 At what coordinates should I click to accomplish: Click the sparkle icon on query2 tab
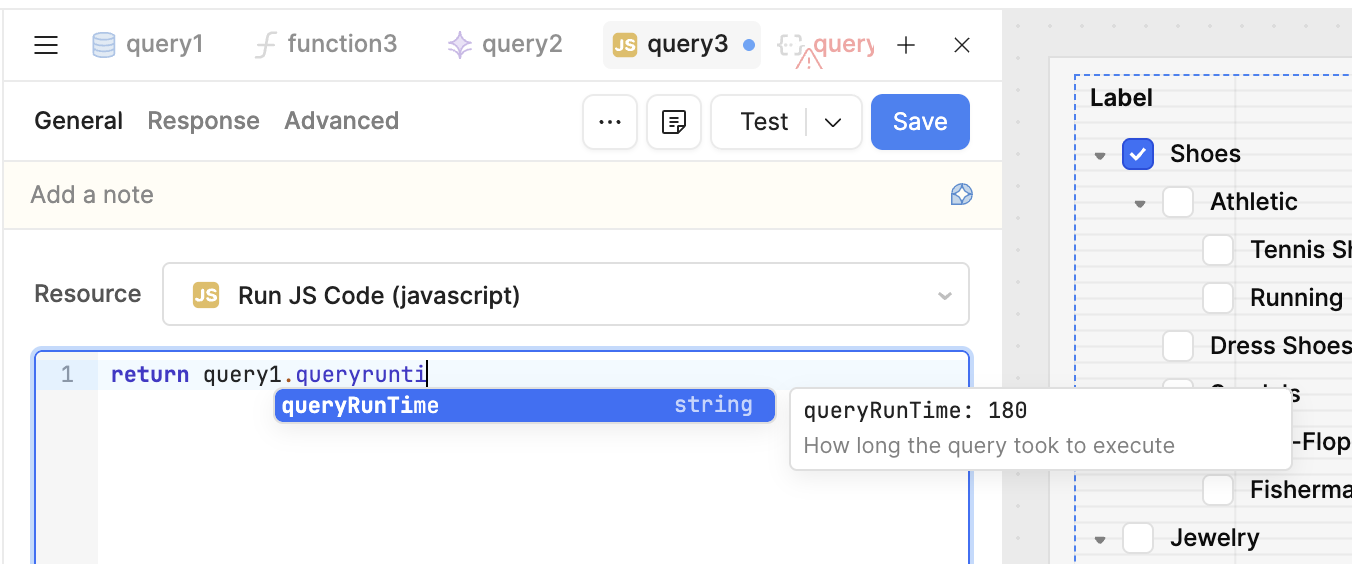pos(459,45)
